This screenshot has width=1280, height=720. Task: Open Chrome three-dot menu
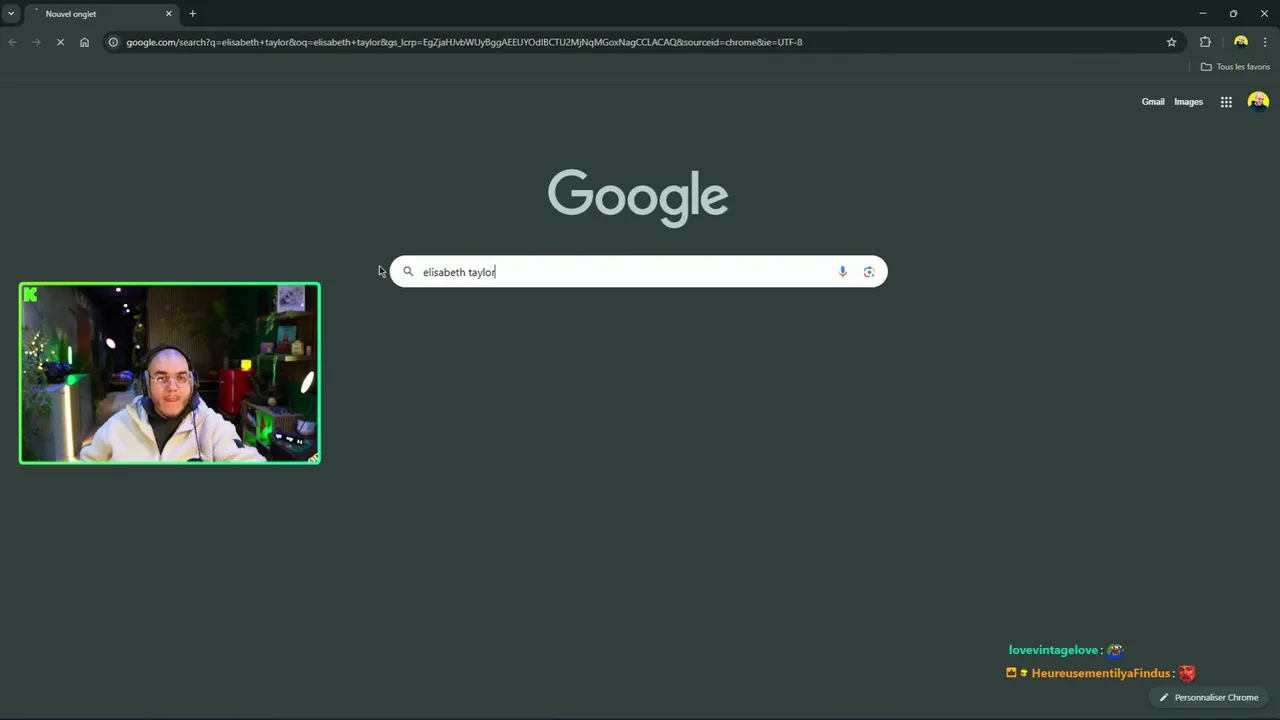(x=1265, y=42)
